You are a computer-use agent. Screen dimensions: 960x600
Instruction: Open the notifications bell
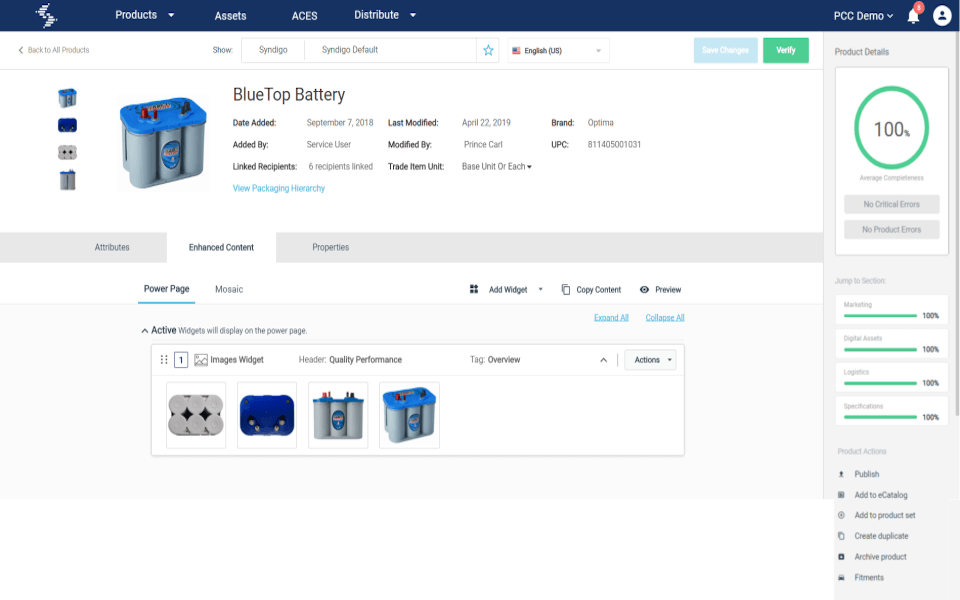point(913,16)
